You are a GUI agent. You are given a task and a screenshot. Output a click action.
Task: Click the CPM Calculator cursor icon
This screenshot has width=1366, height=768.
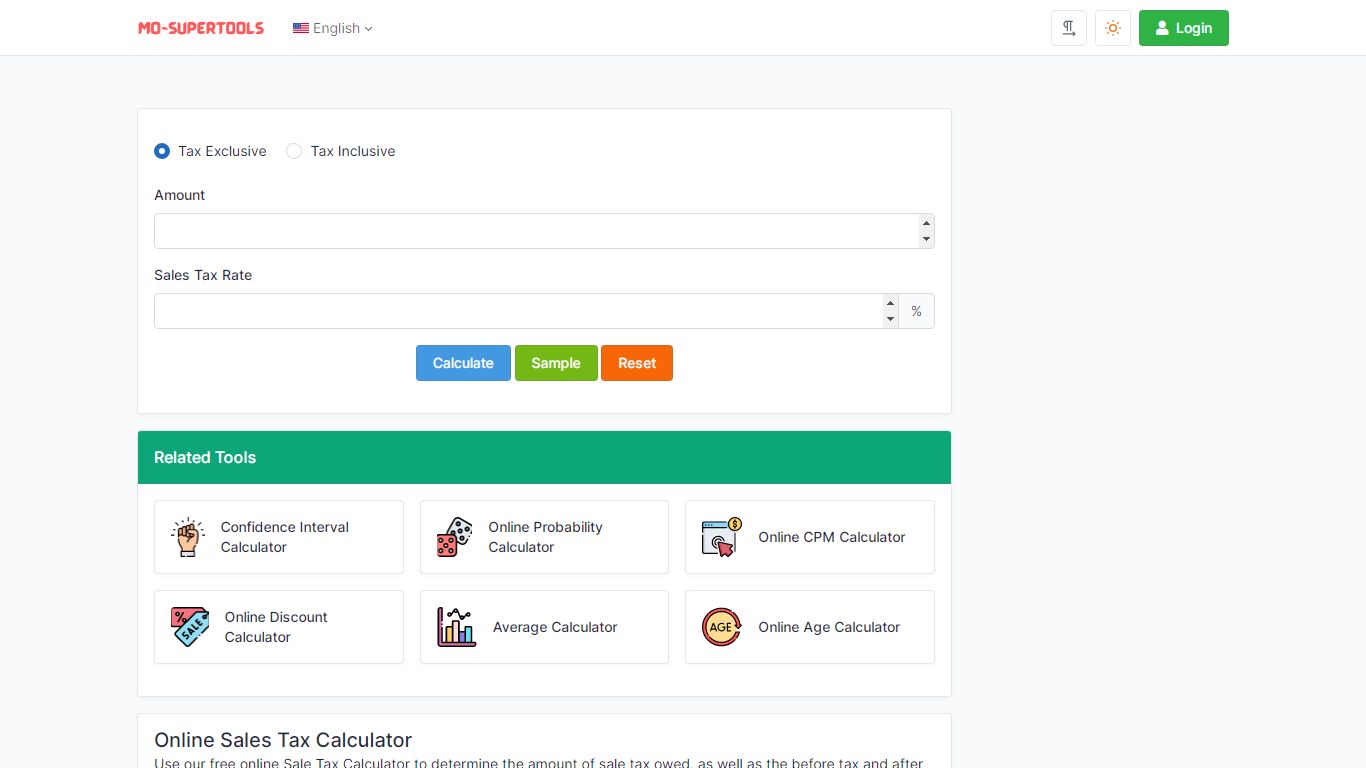[x=721, y=537]
